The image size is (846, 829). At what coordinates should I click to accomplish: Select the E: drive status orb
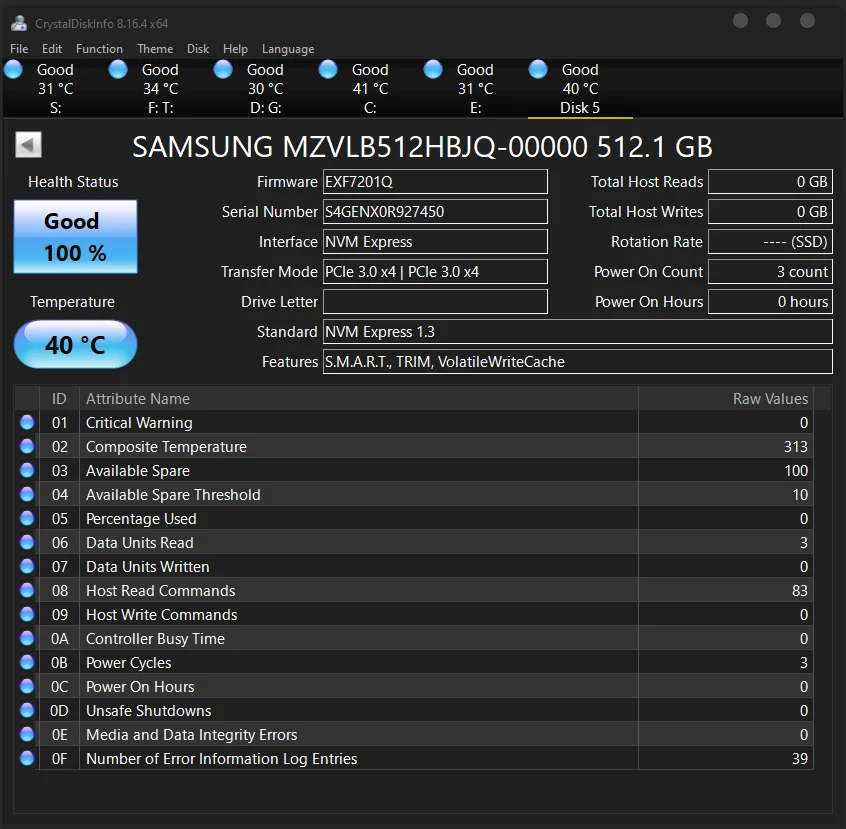pos(433,70)
